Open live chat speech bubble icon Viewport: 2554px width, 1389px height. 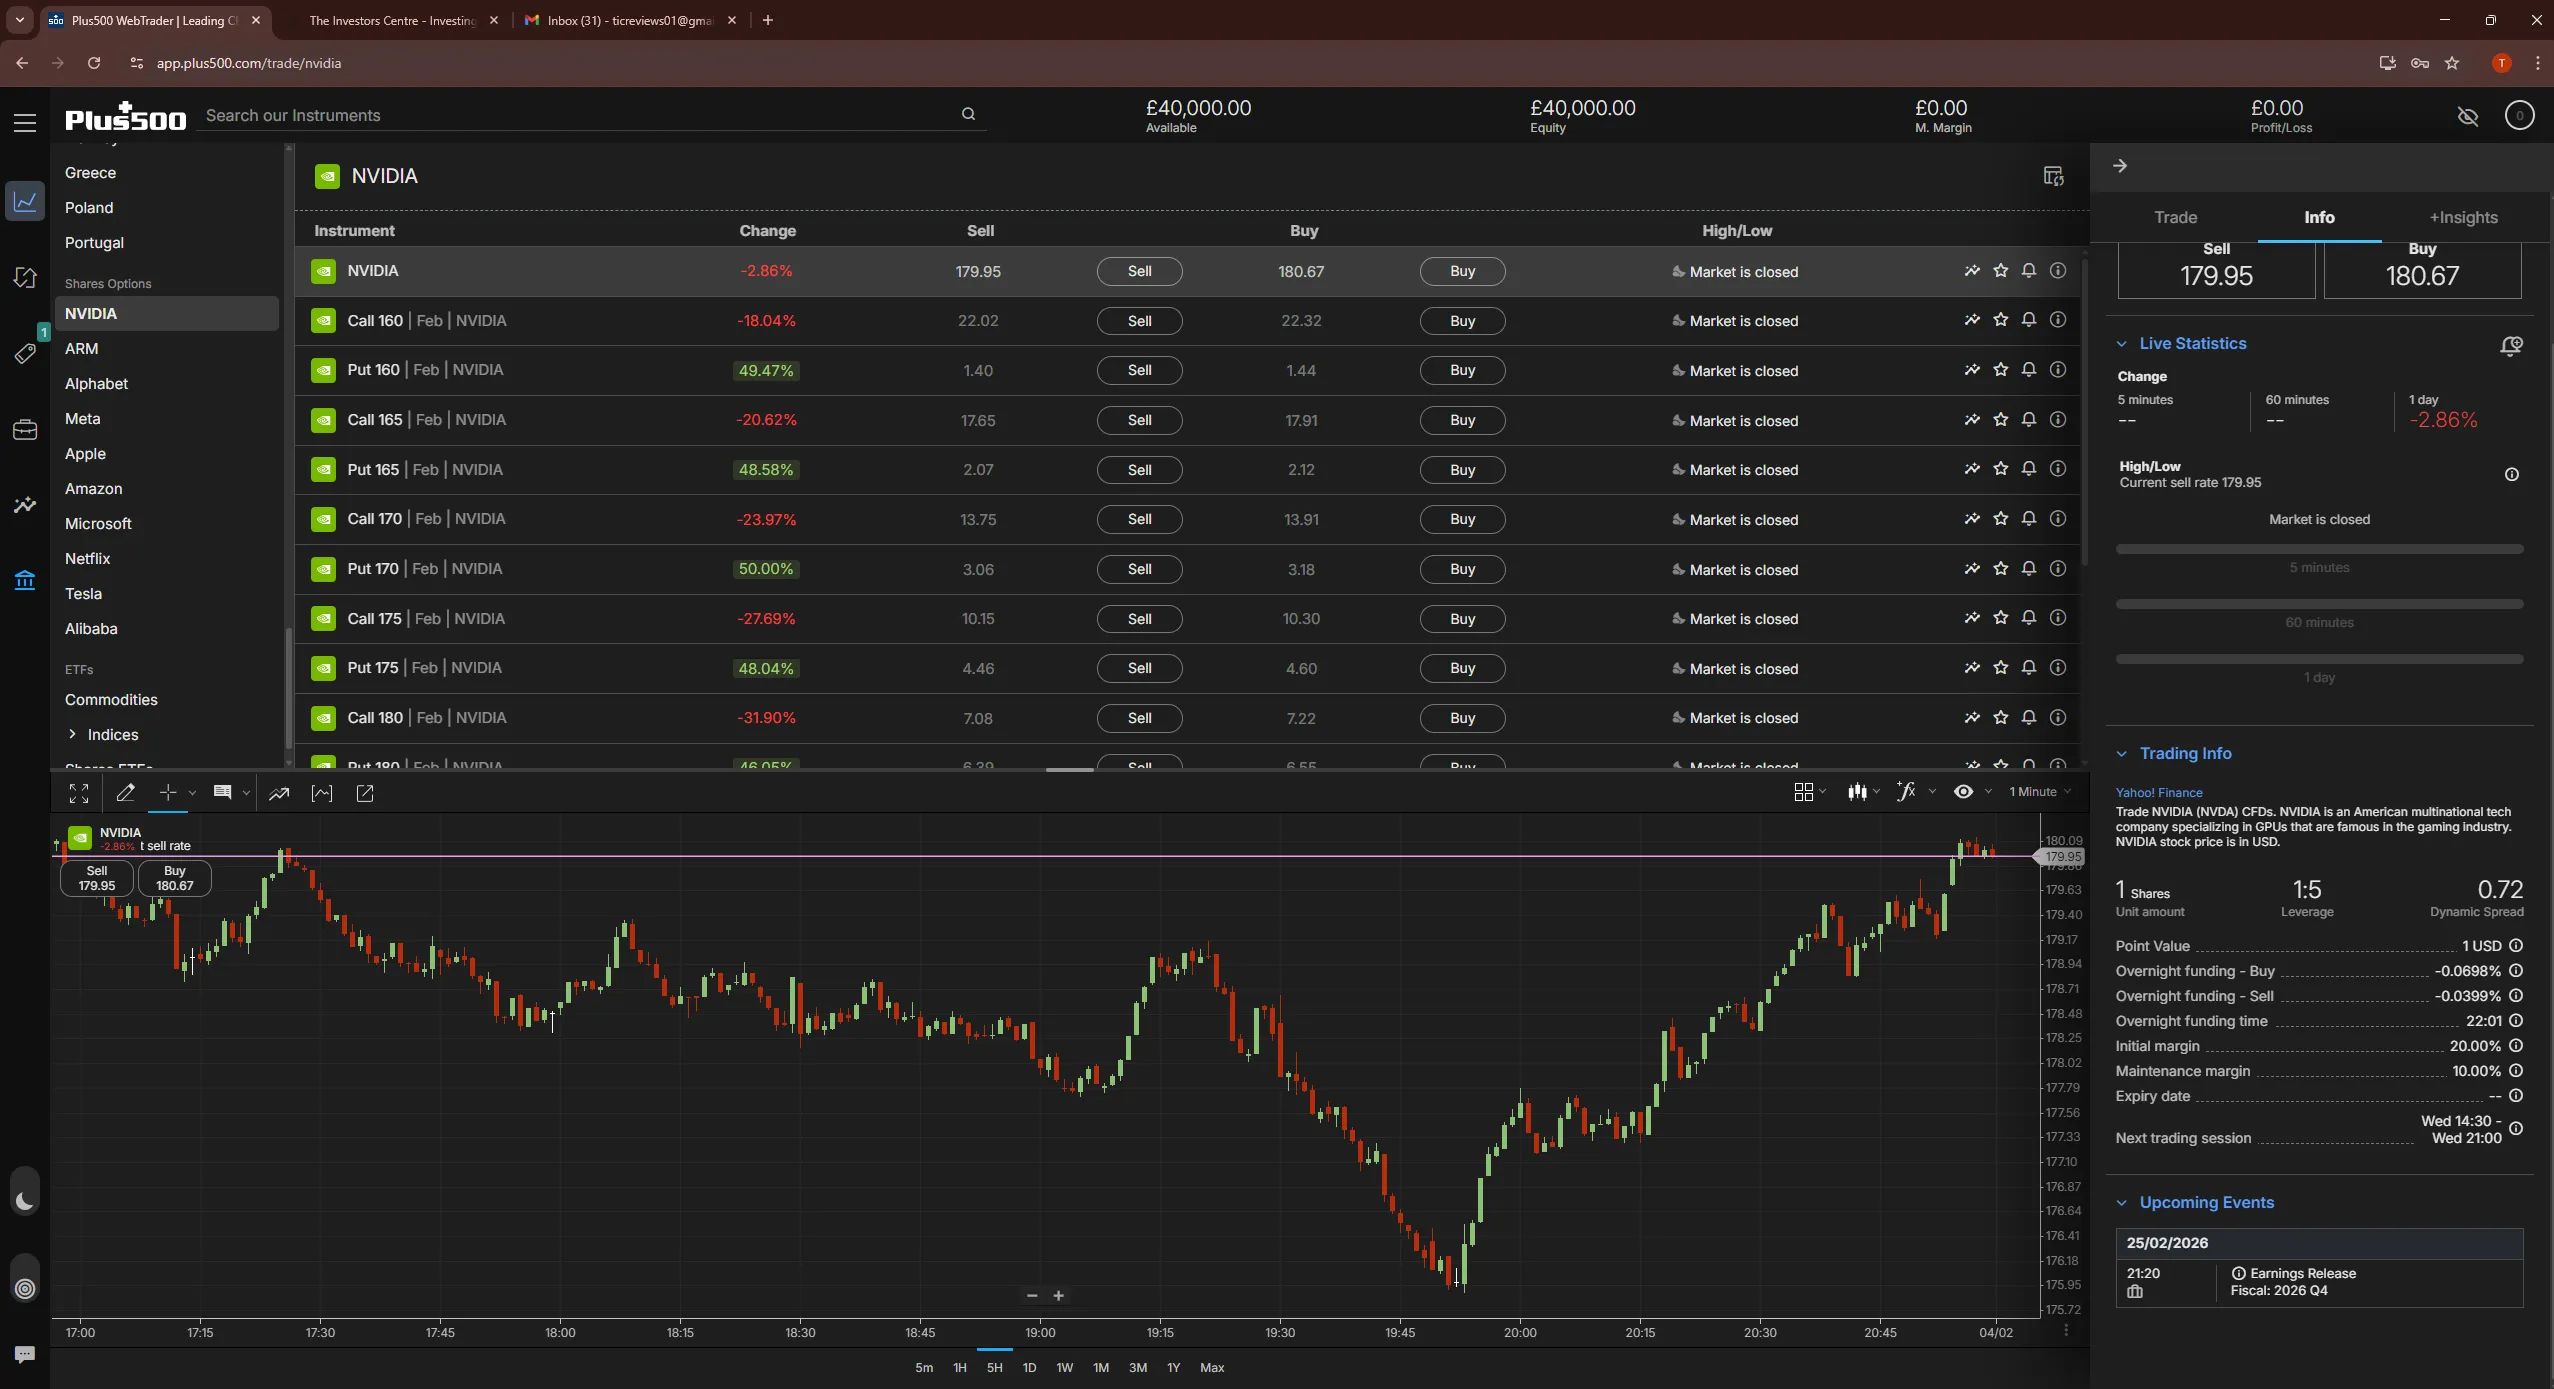coord(25,1354)
